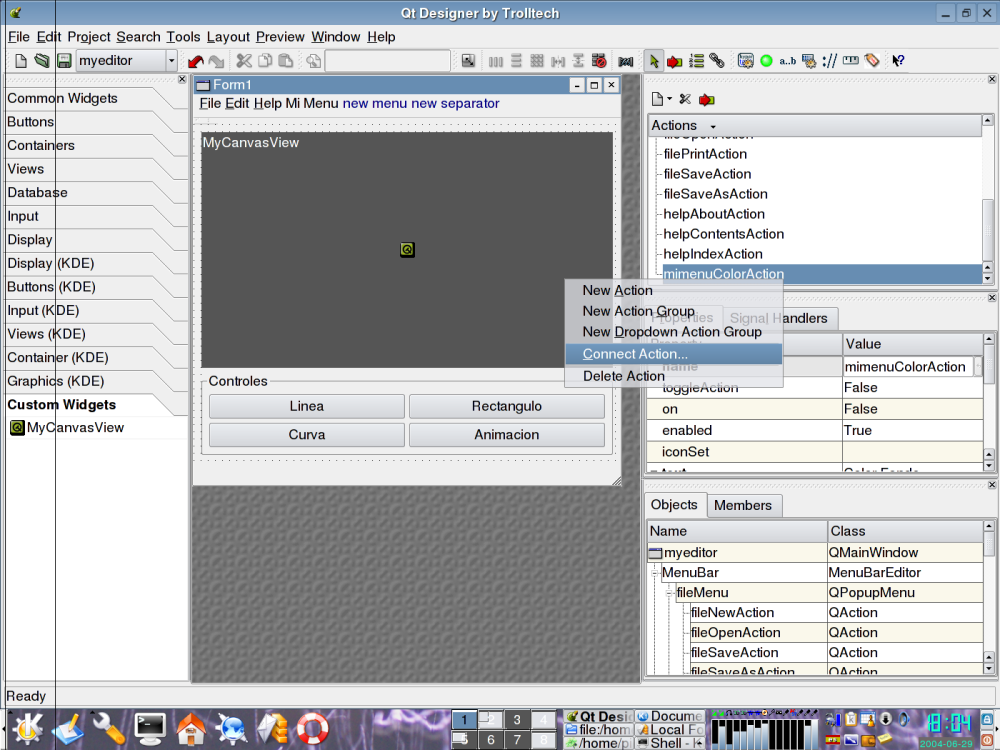Viewport: 1000px width, 750px height.
Task: Click the Cut scissors icon
Action: pos(244,61)
